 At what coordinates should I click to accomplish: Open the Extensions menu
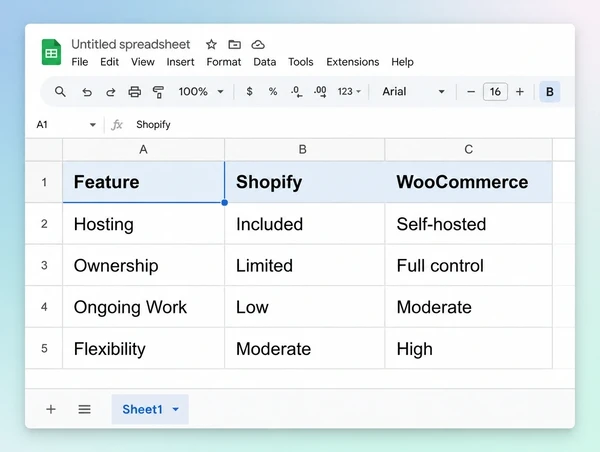coord(353,62)
